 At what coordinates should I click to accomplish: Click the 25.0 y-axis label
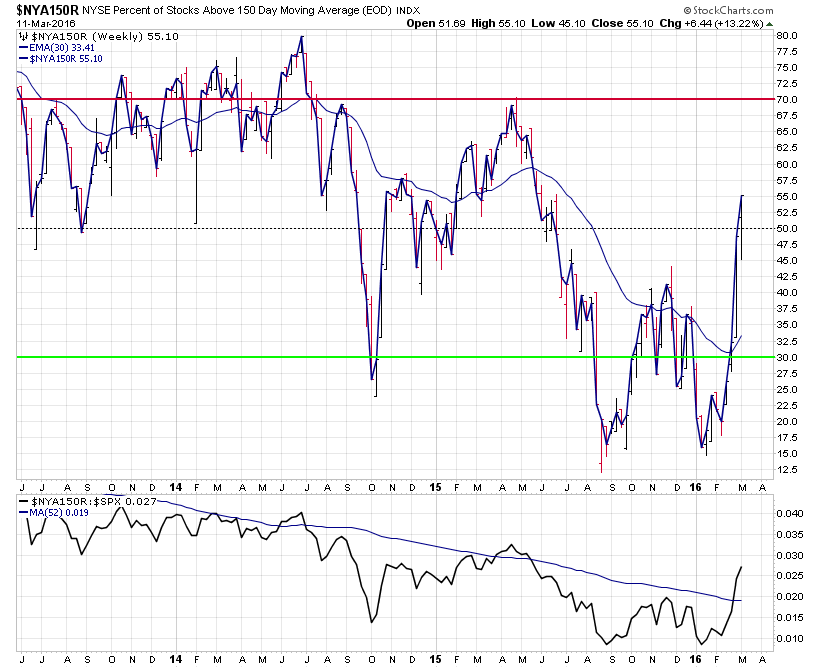(x=787, y=390)
